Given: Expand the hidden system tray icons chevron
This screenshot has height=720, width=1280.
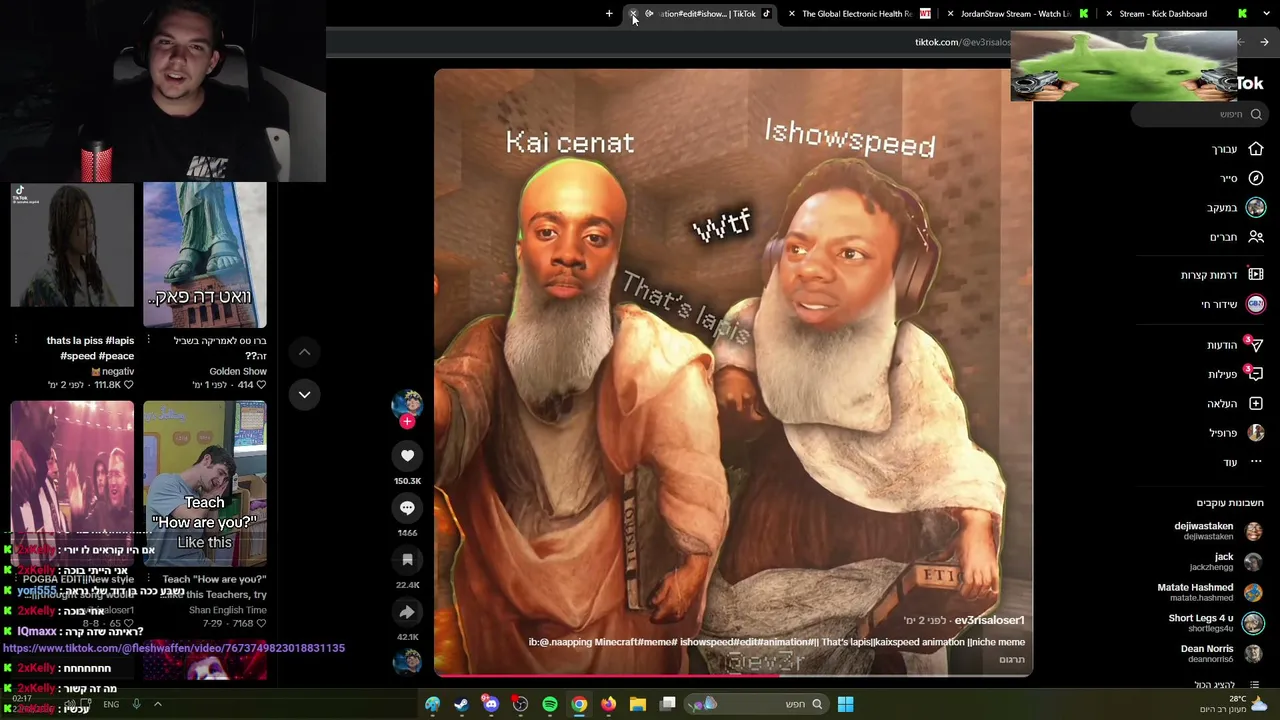Looking at the screenshot, I should pyautogui.click(x=157, y=704).
